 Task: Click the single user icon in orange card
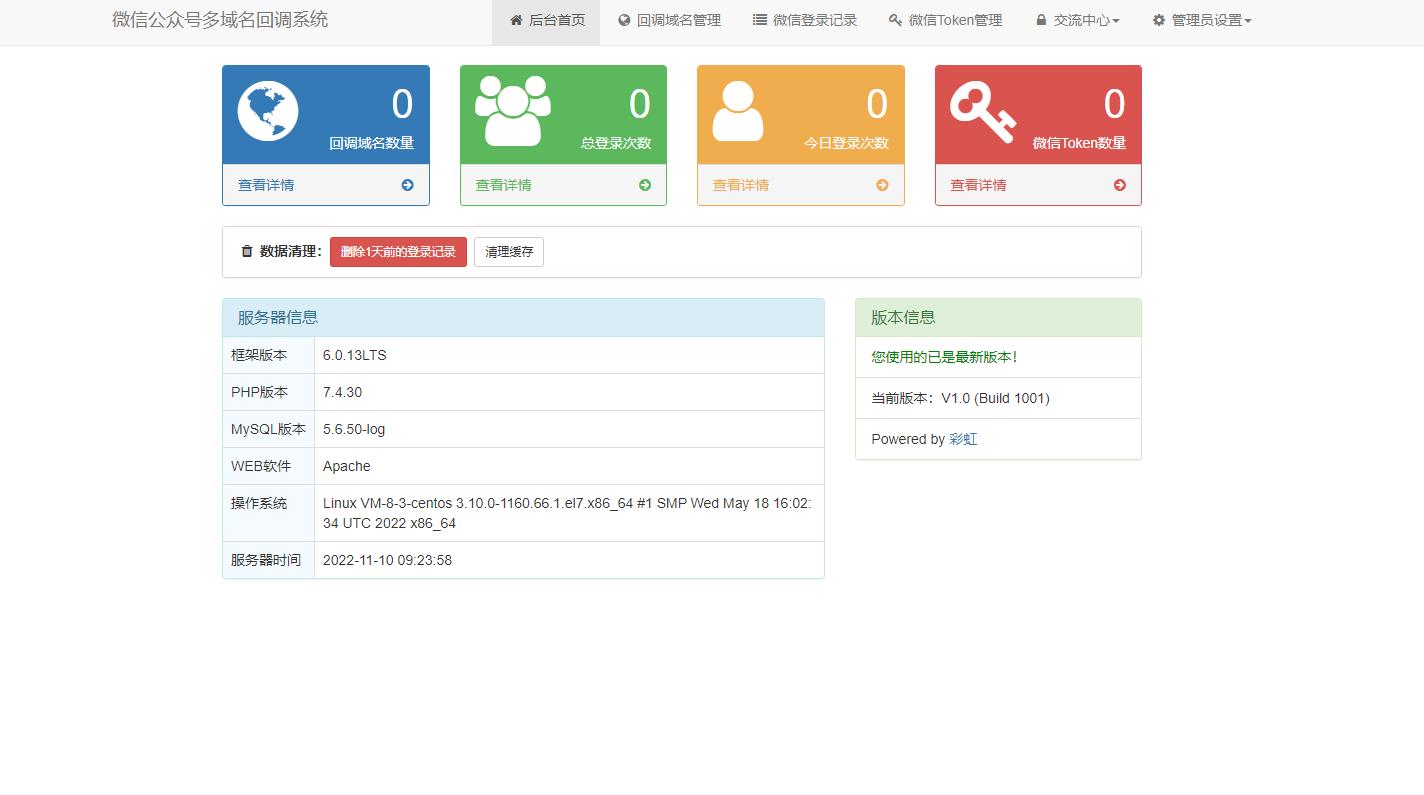click(x=738, y=111)
